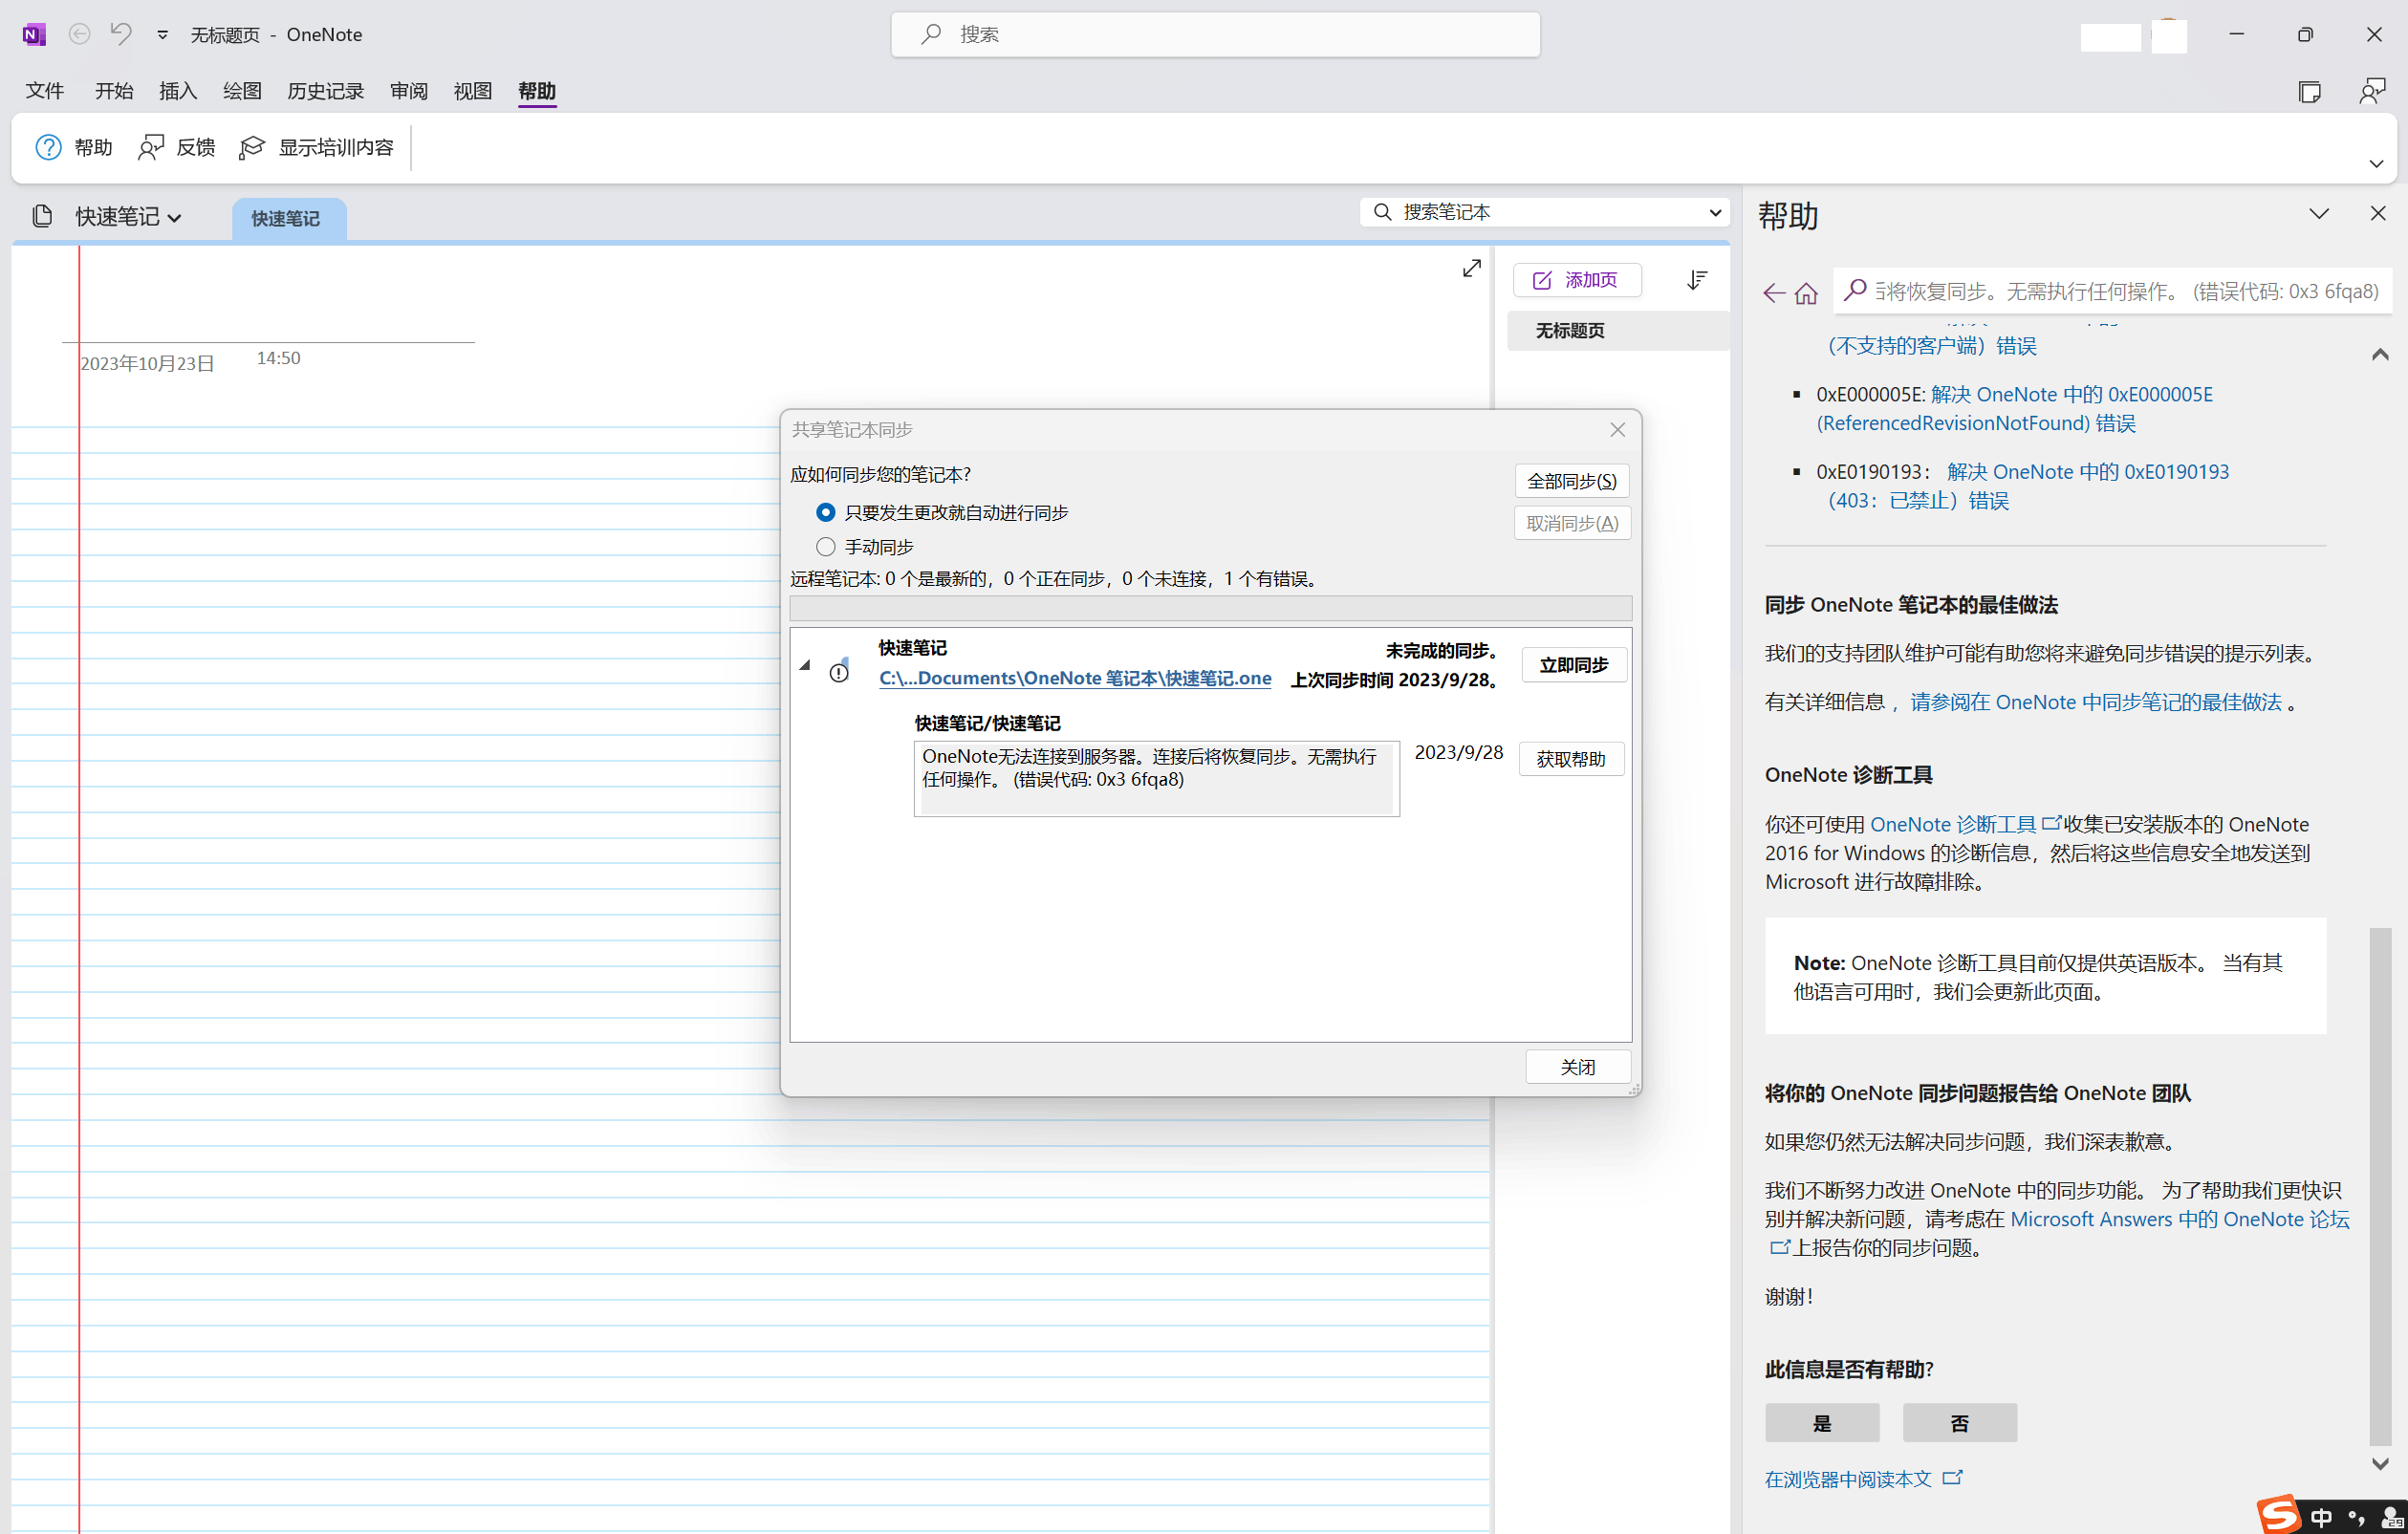
Task: Click the 关闭 button in sync dialog
Action: point(1578,1067)
